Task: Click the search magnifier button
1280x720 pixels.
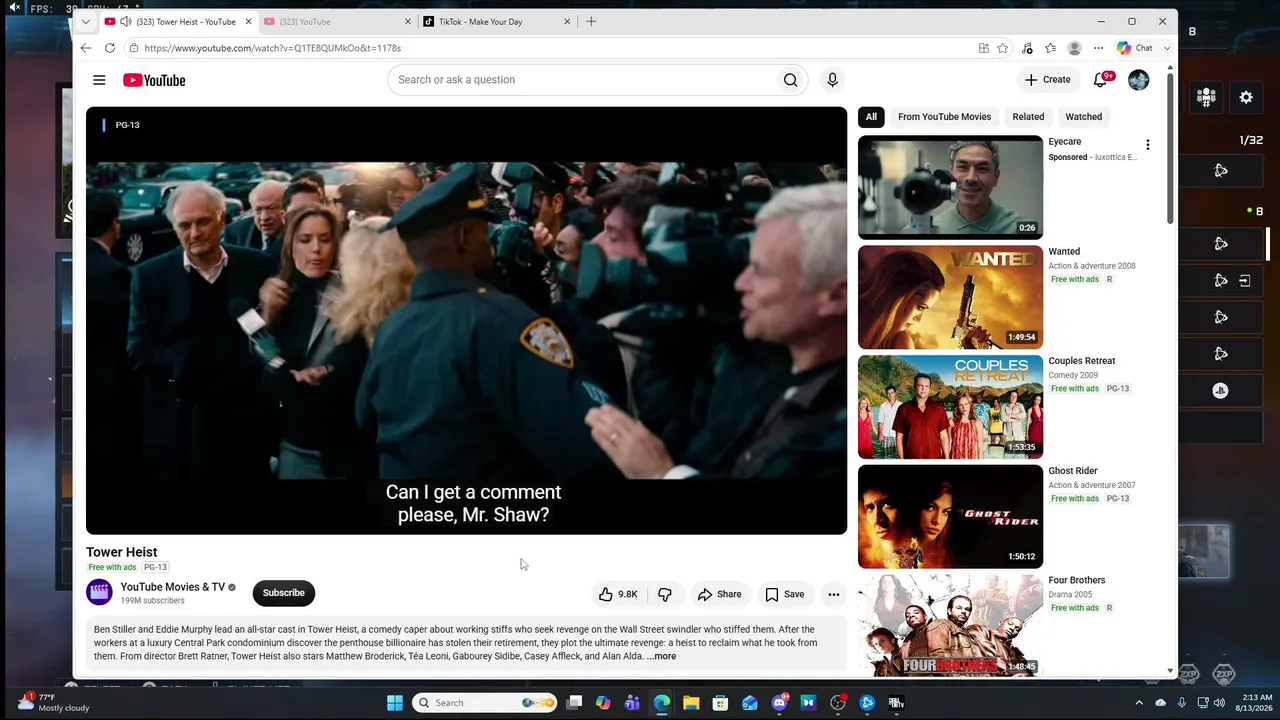Action: (x=791, y=80)
